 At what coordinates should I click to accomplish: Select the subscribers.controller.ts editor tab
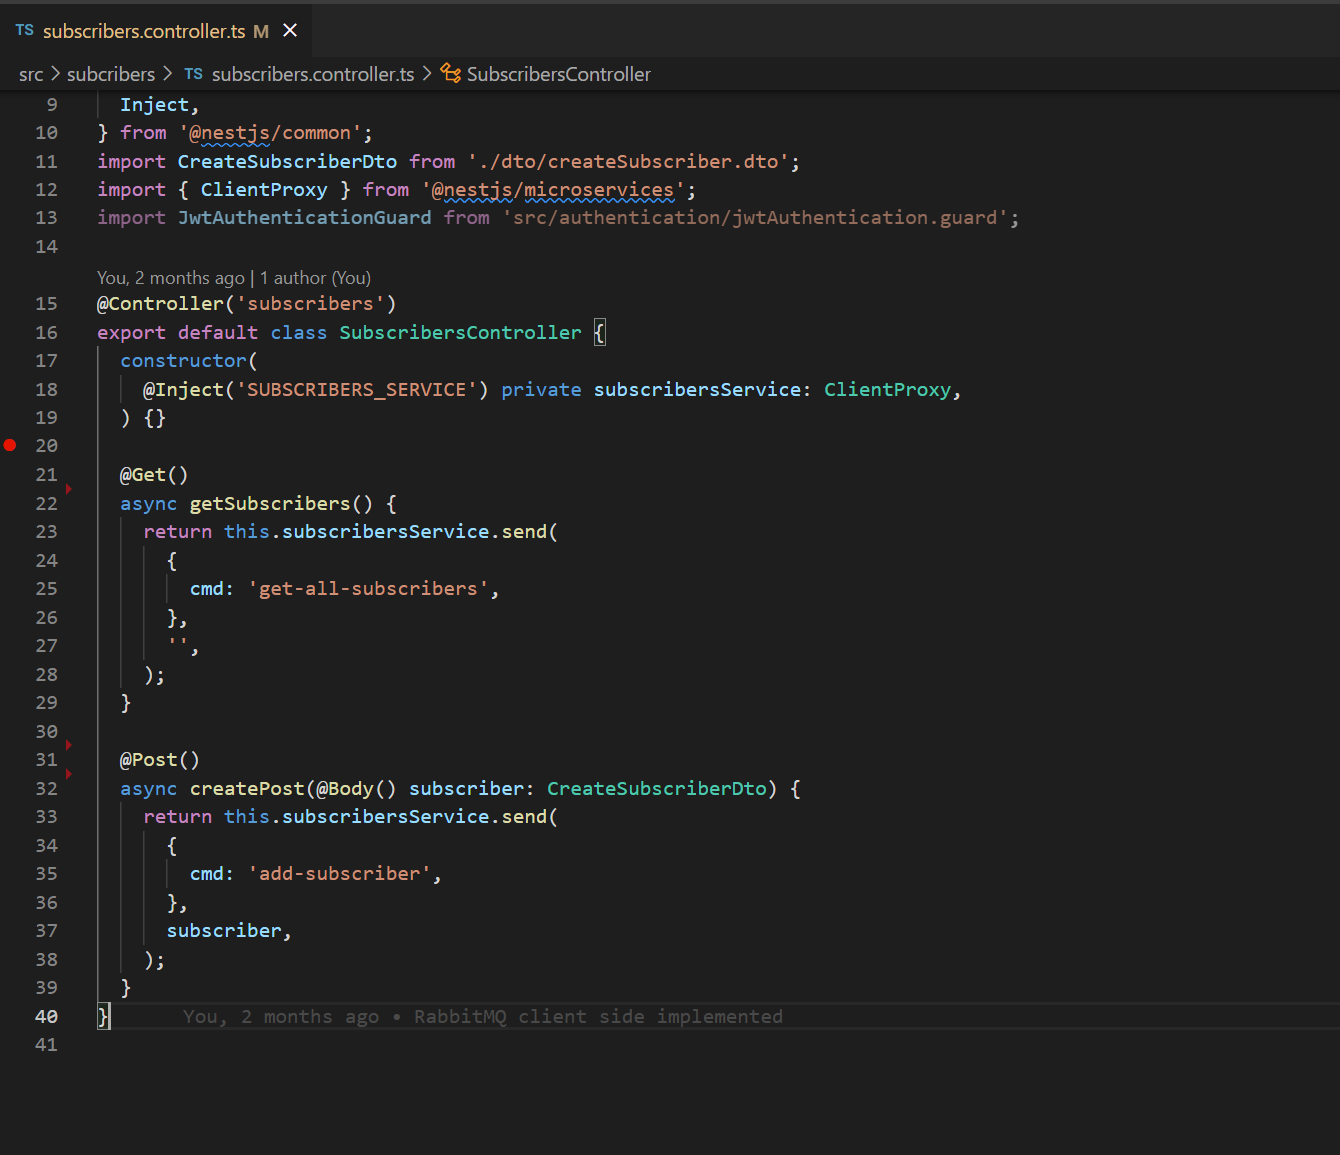[x=144, y=32]
